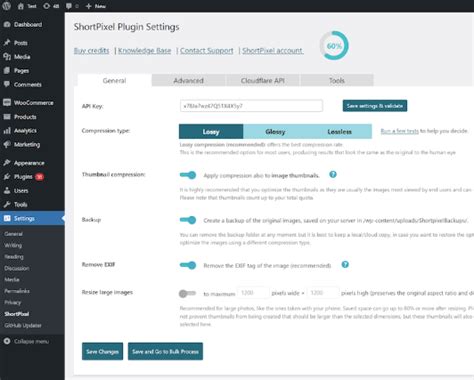
Task: Open Media settings submenu item
Action: [12, 279]
